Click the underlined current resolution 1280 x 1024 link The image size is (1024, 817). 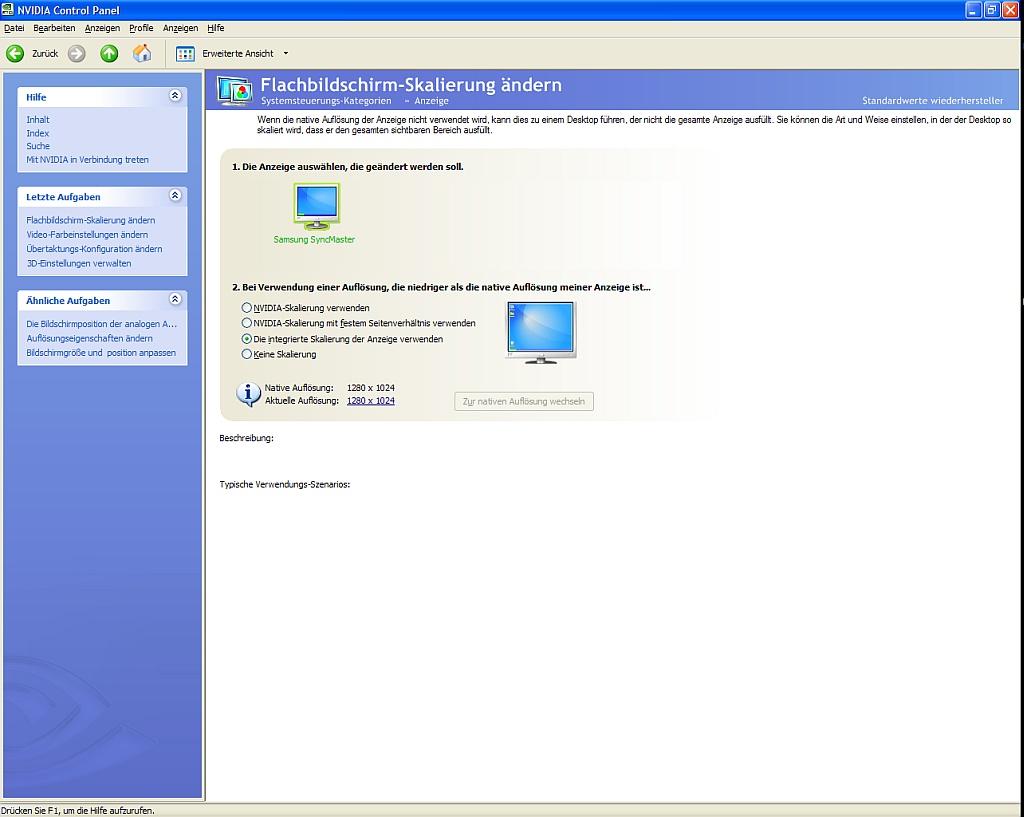click(371, 401)
